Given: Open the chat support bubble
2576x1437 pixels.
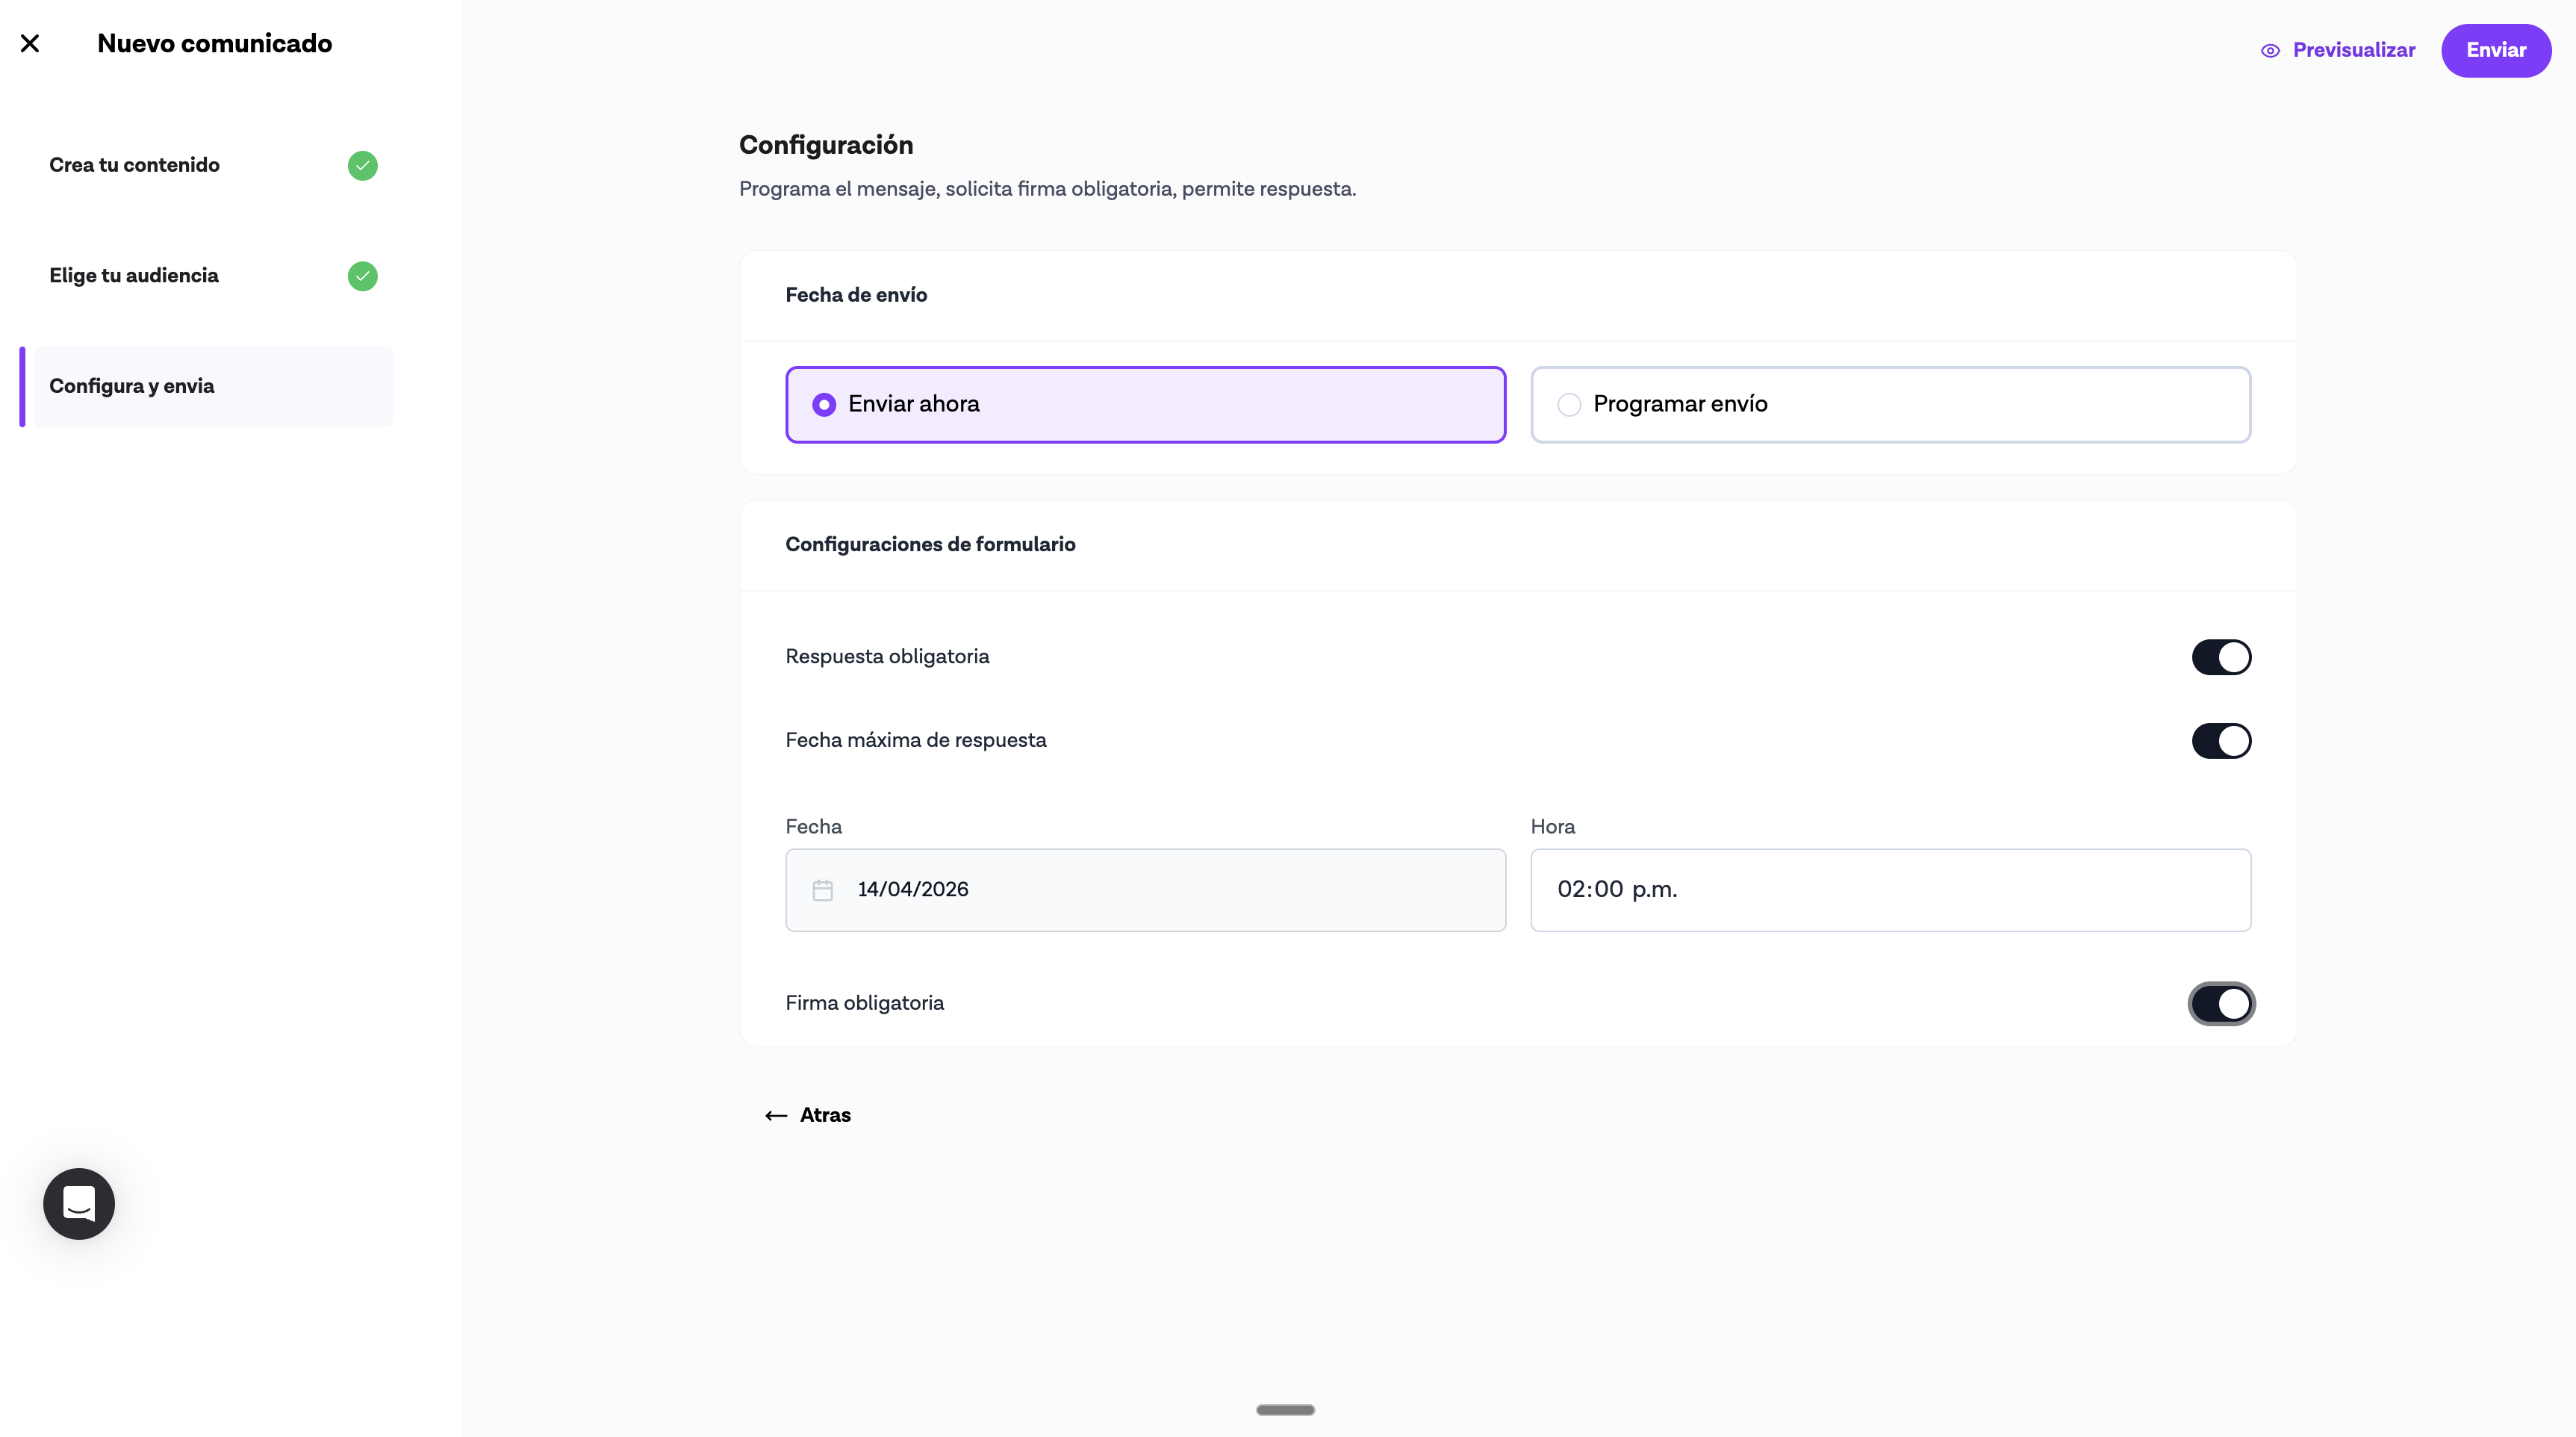Looking at the screenshot, I should coord(79,1203).
